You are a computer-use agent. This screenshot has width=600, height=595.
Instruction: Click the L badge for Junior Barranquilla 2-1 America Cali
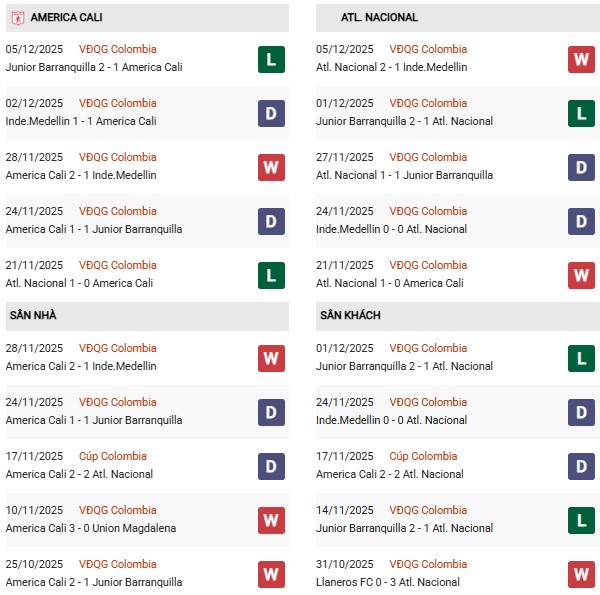pos(271,59)
